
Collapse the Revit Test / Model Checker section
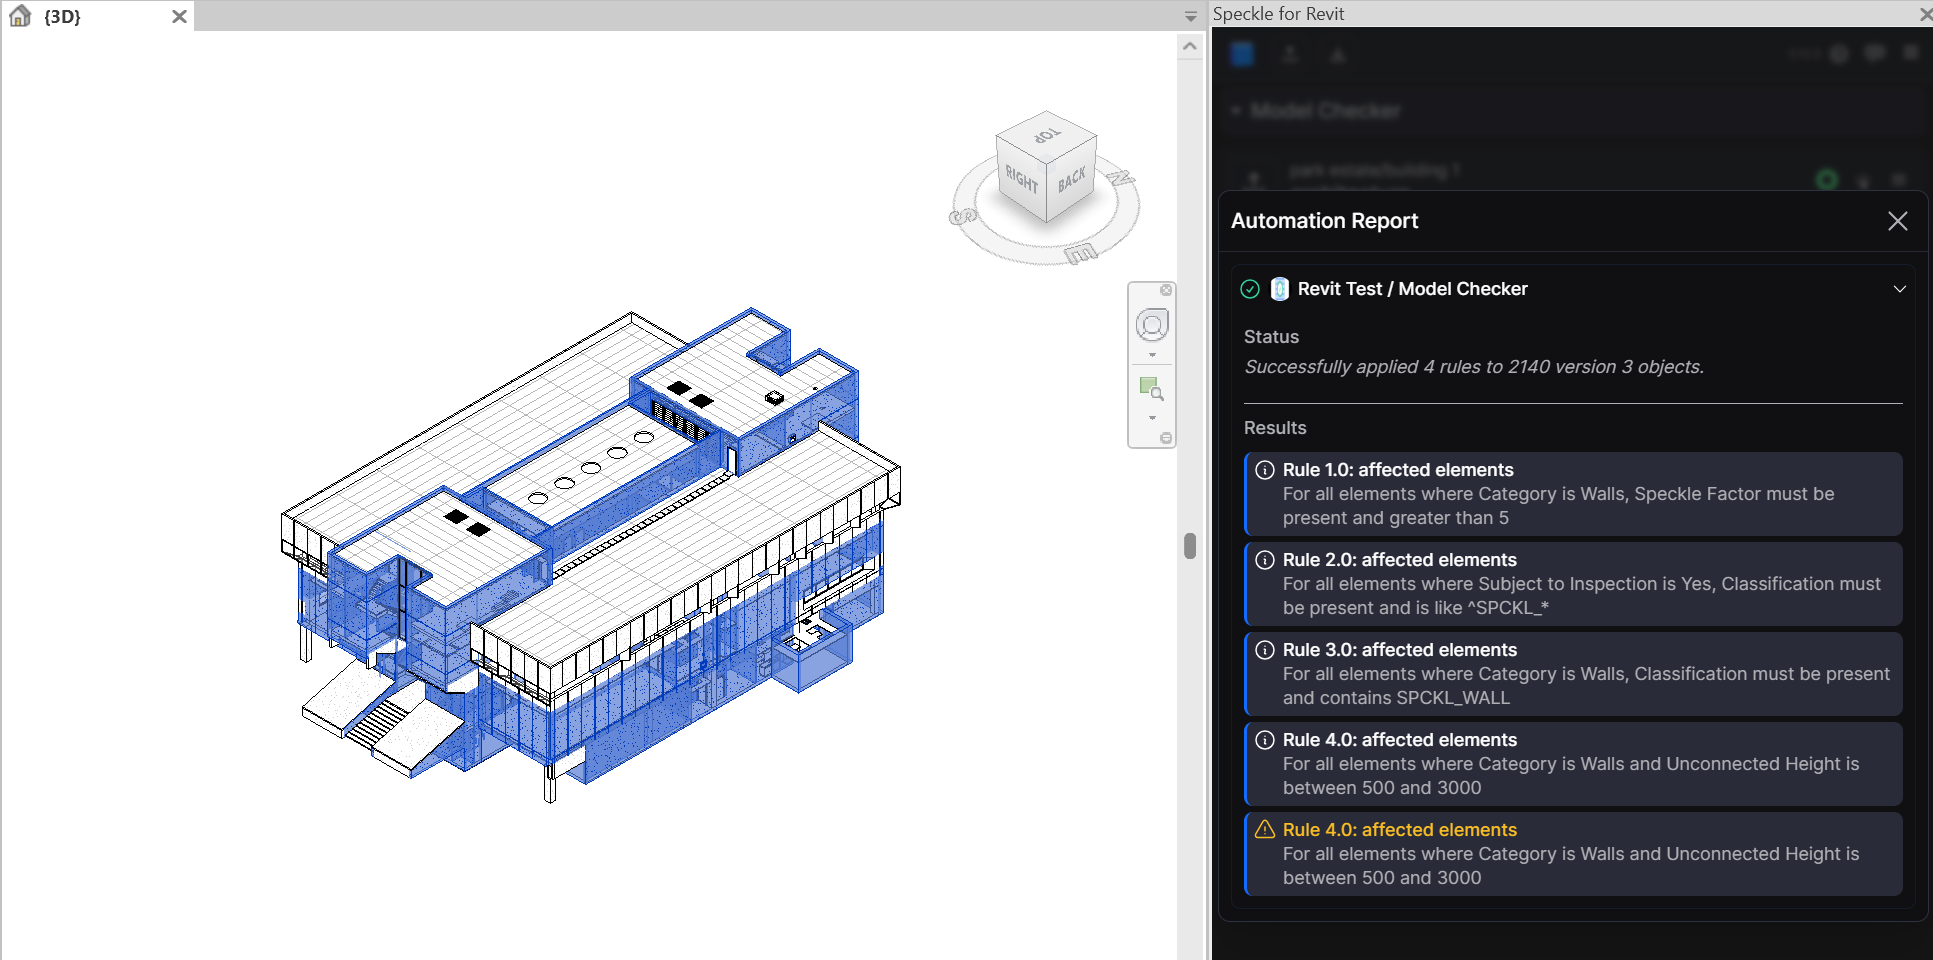click(1899, 289)
